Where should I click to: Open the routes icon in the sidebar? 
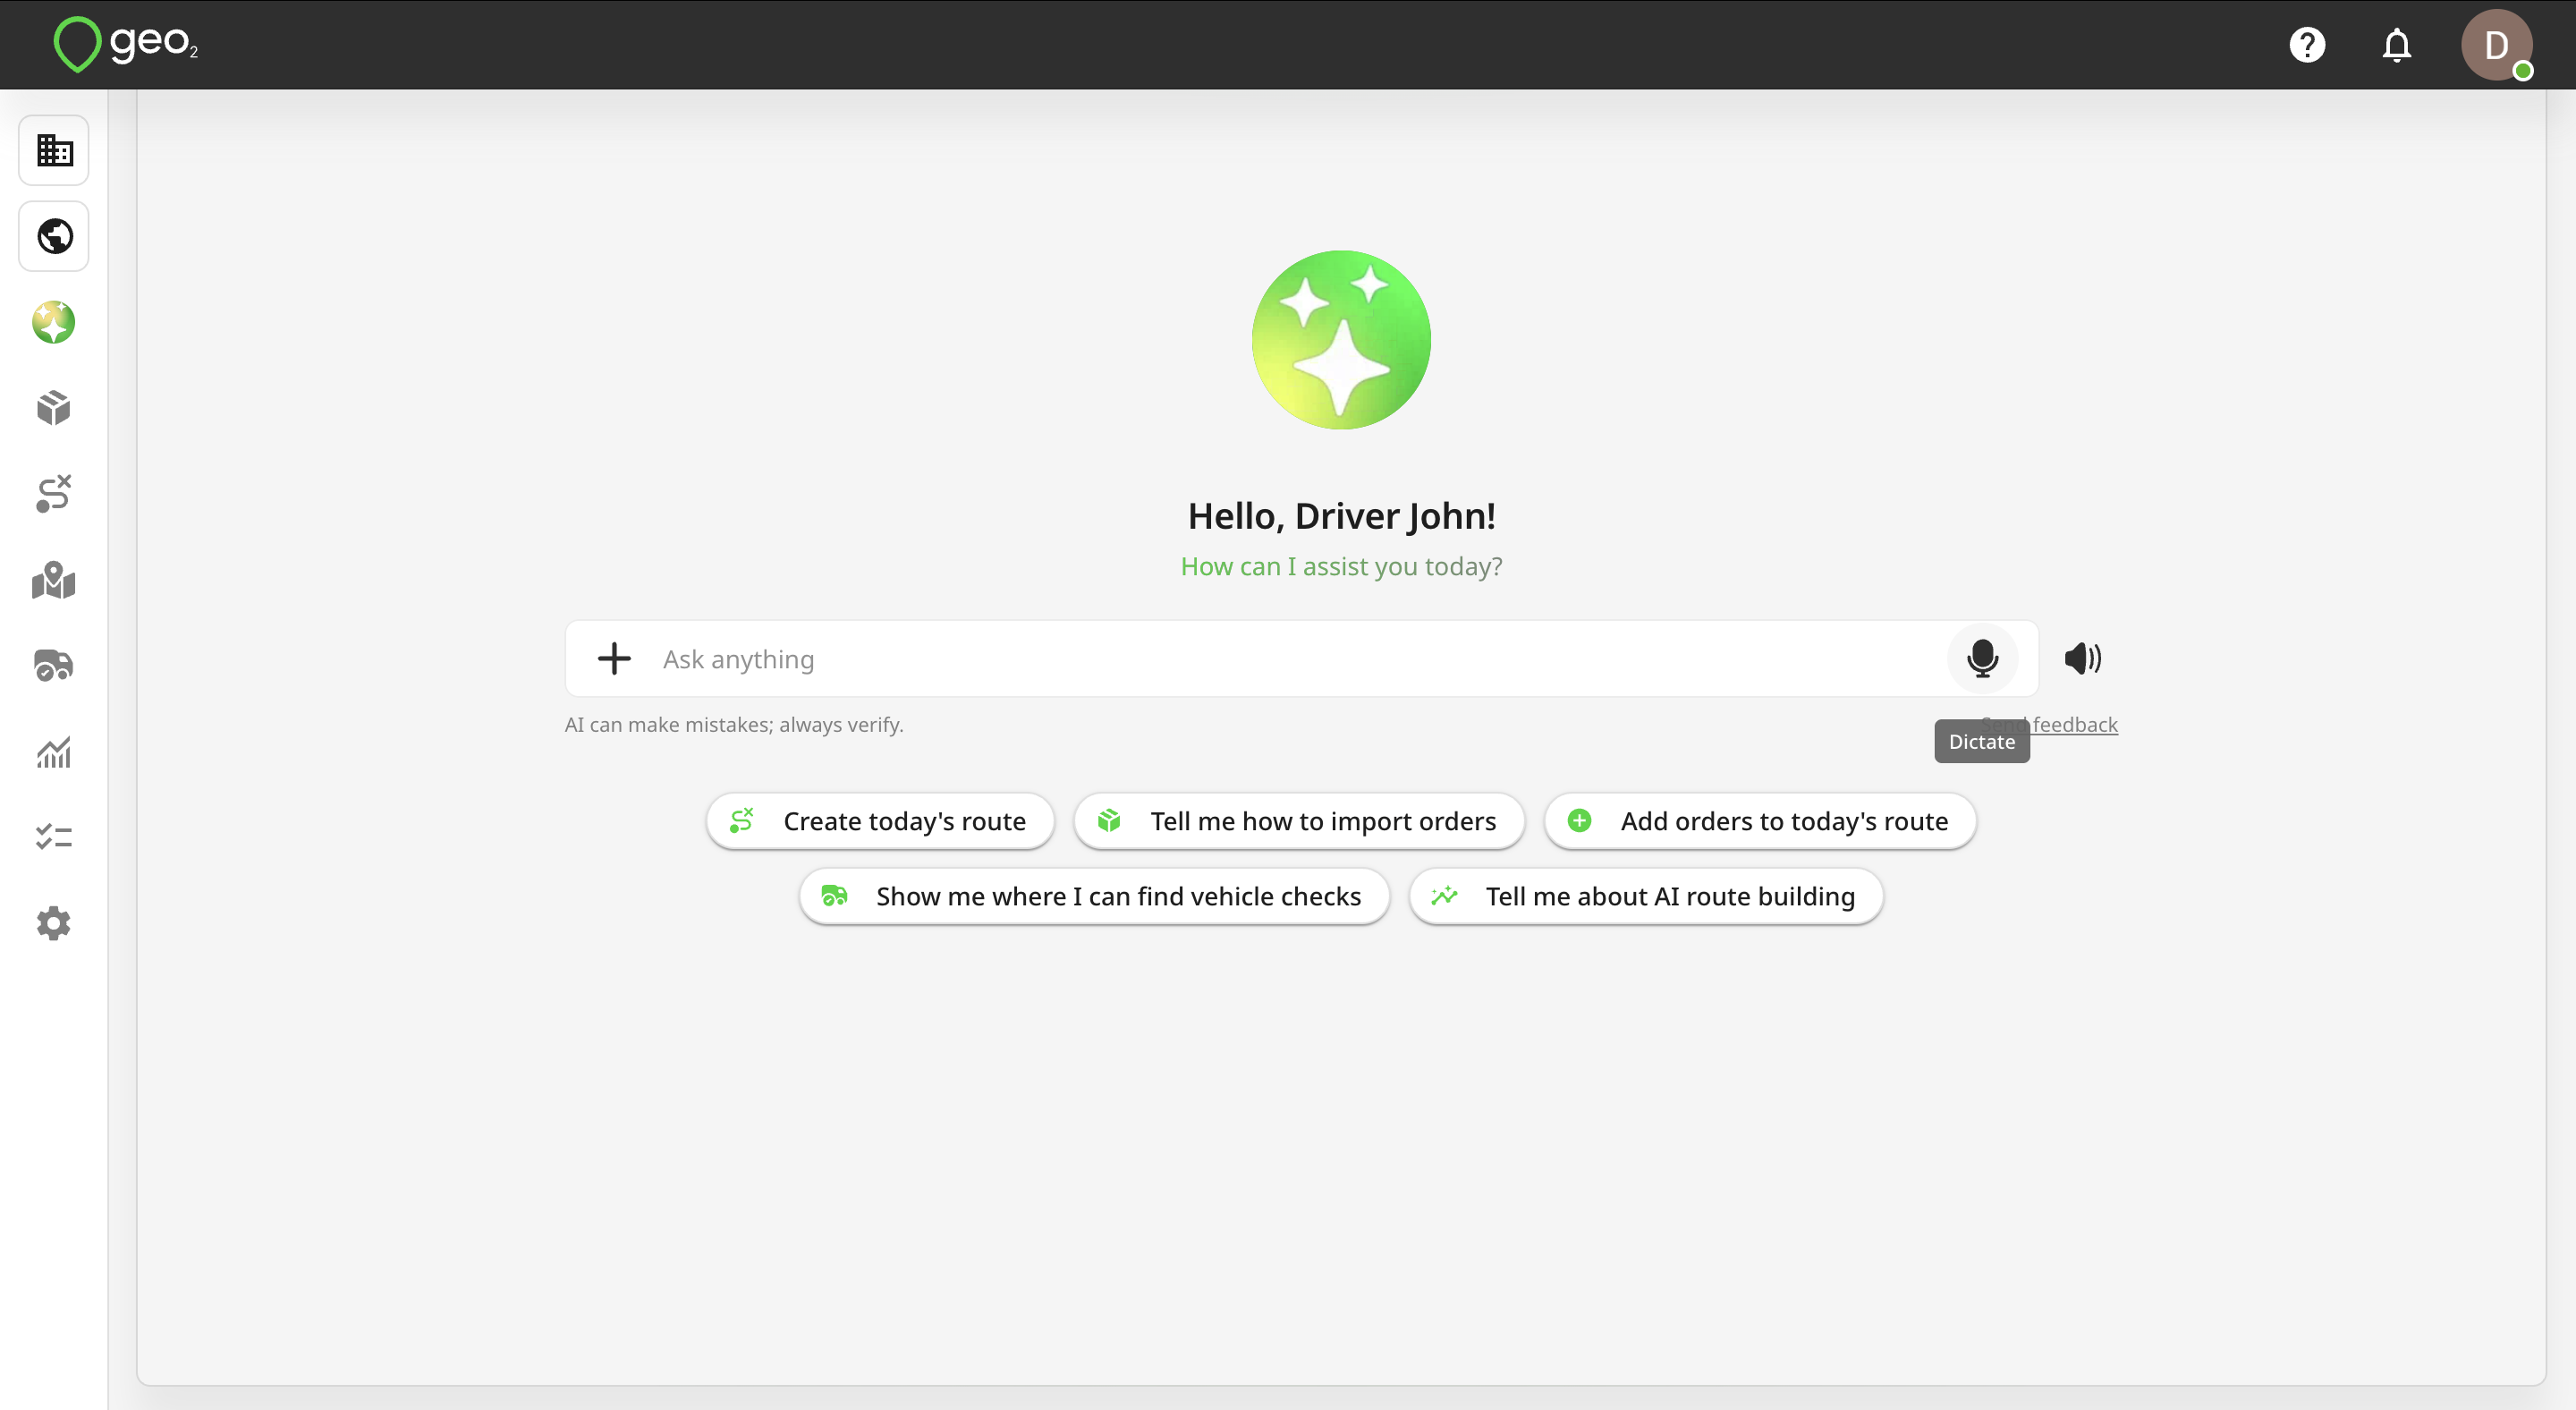(54, 494)
